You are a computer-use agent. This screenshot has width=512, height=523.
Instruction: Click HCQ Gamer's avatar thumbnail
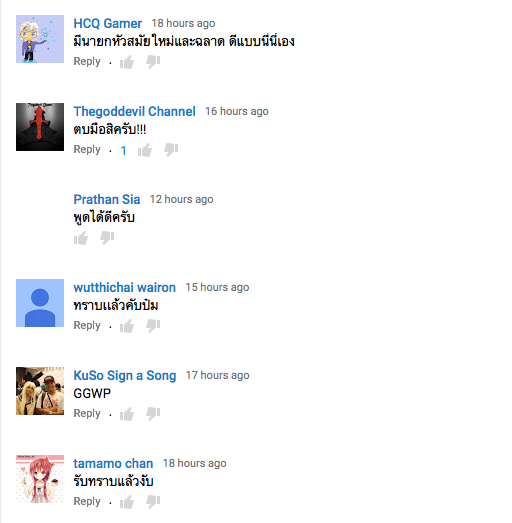point(40,39)
